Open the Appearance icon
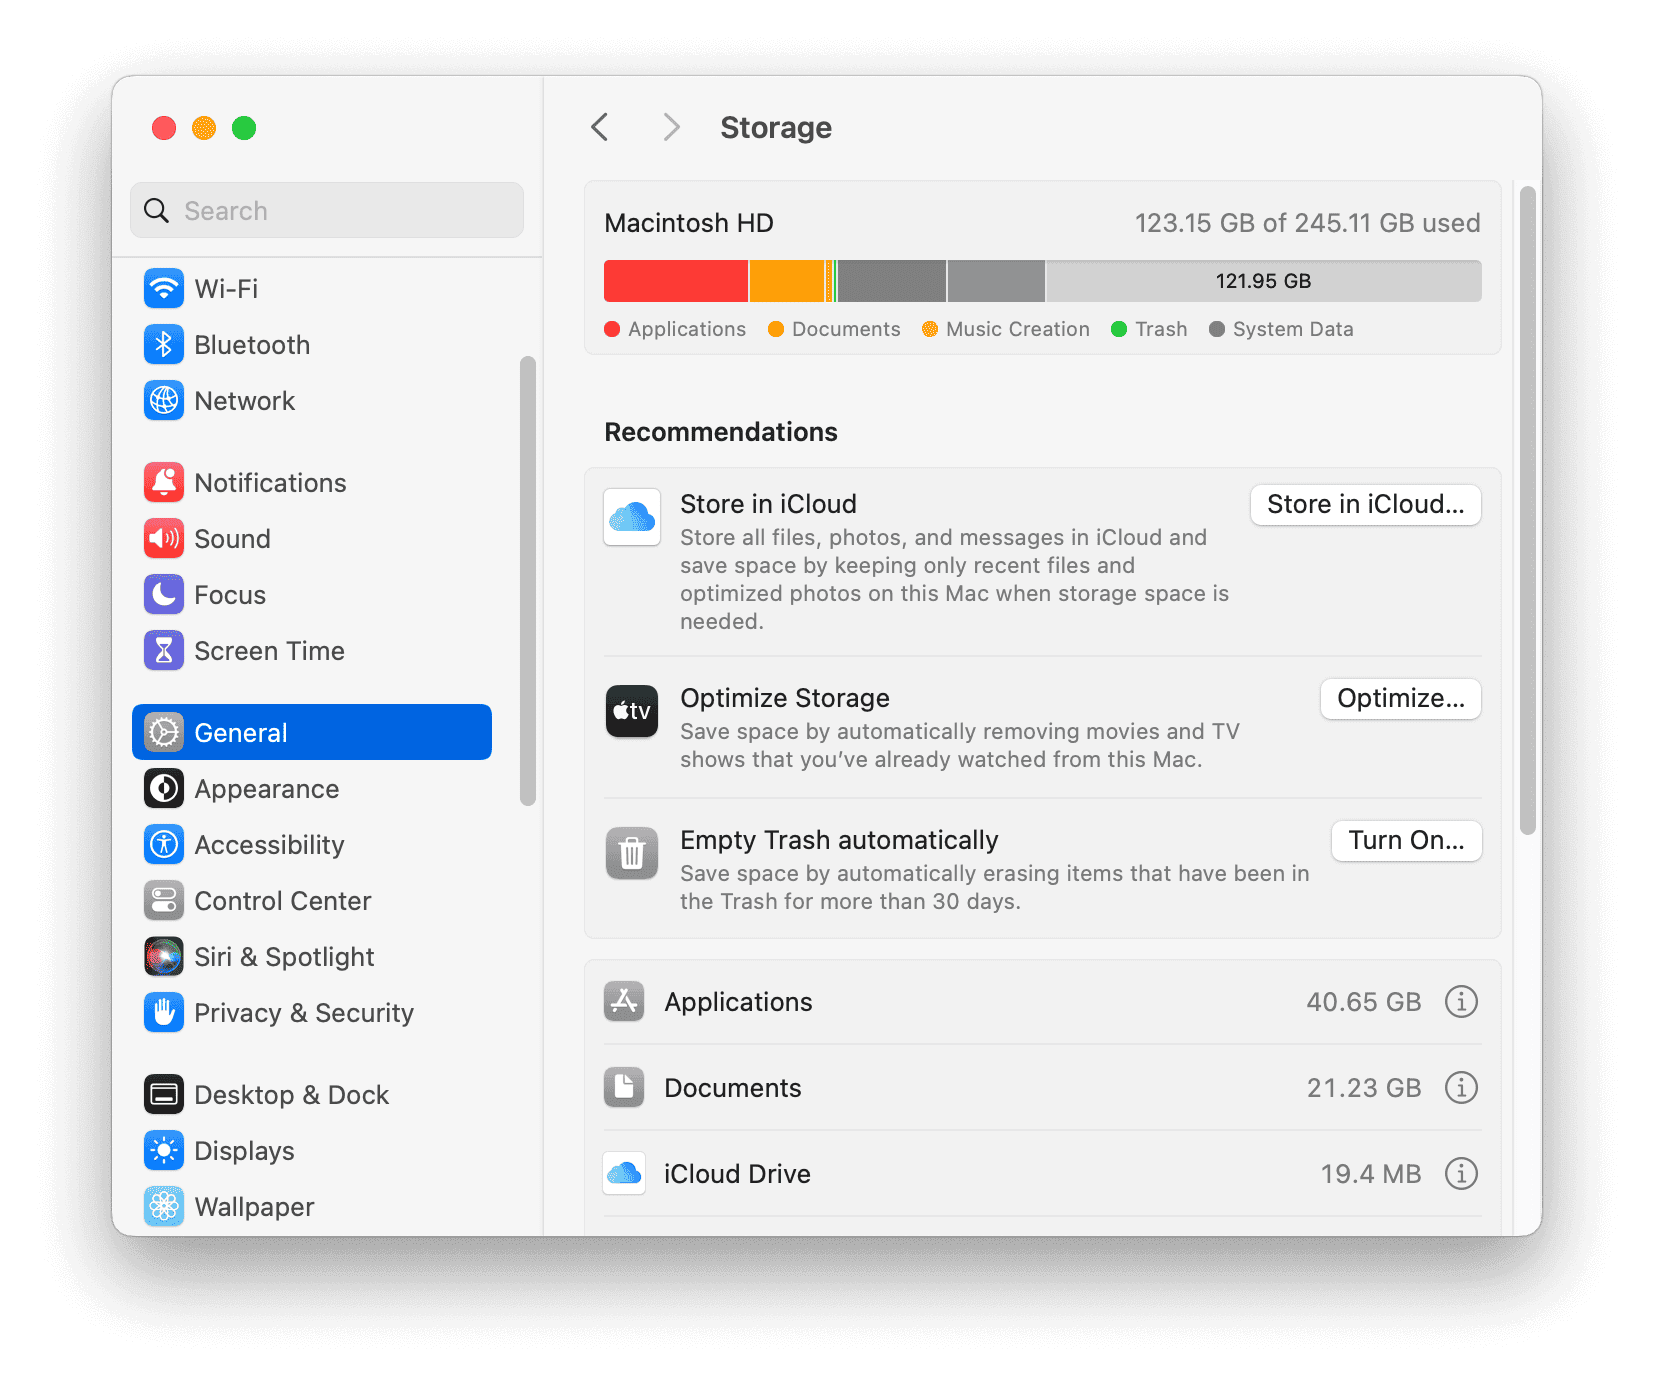The width and height of the screenshot is (1654, 1384). click(164, 789)
